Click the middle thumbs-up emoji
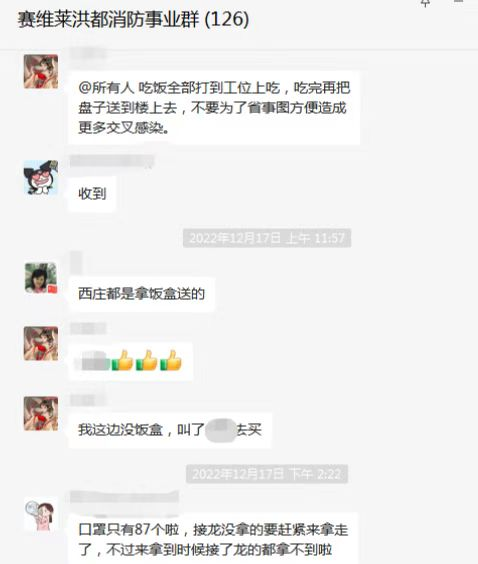 146,360
